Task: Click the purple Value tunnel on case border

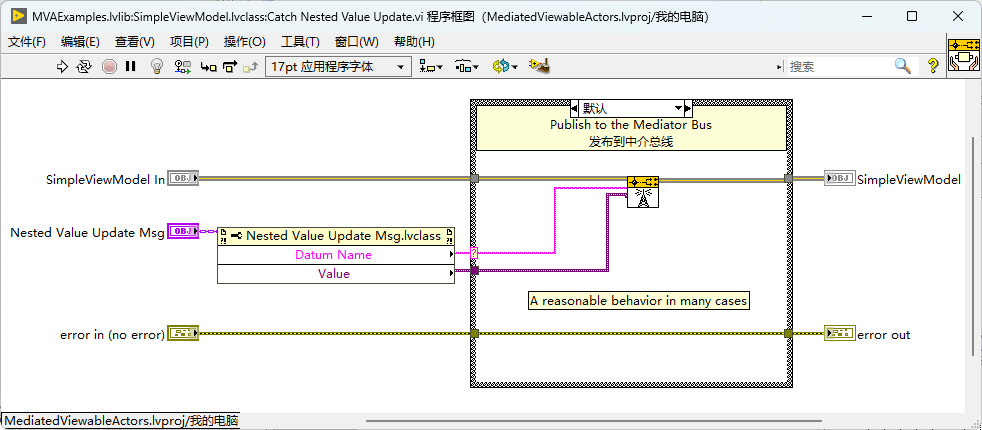Action: [474, 270]
